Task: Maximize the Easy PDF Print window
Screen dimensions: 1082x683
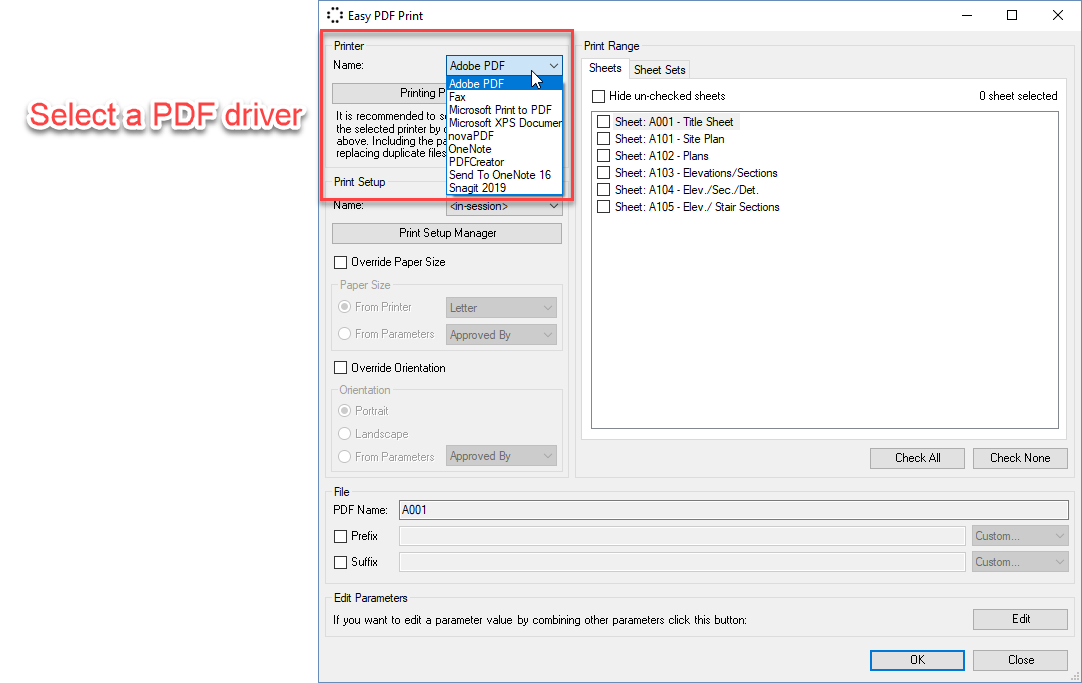Action: click(1012, 15)
